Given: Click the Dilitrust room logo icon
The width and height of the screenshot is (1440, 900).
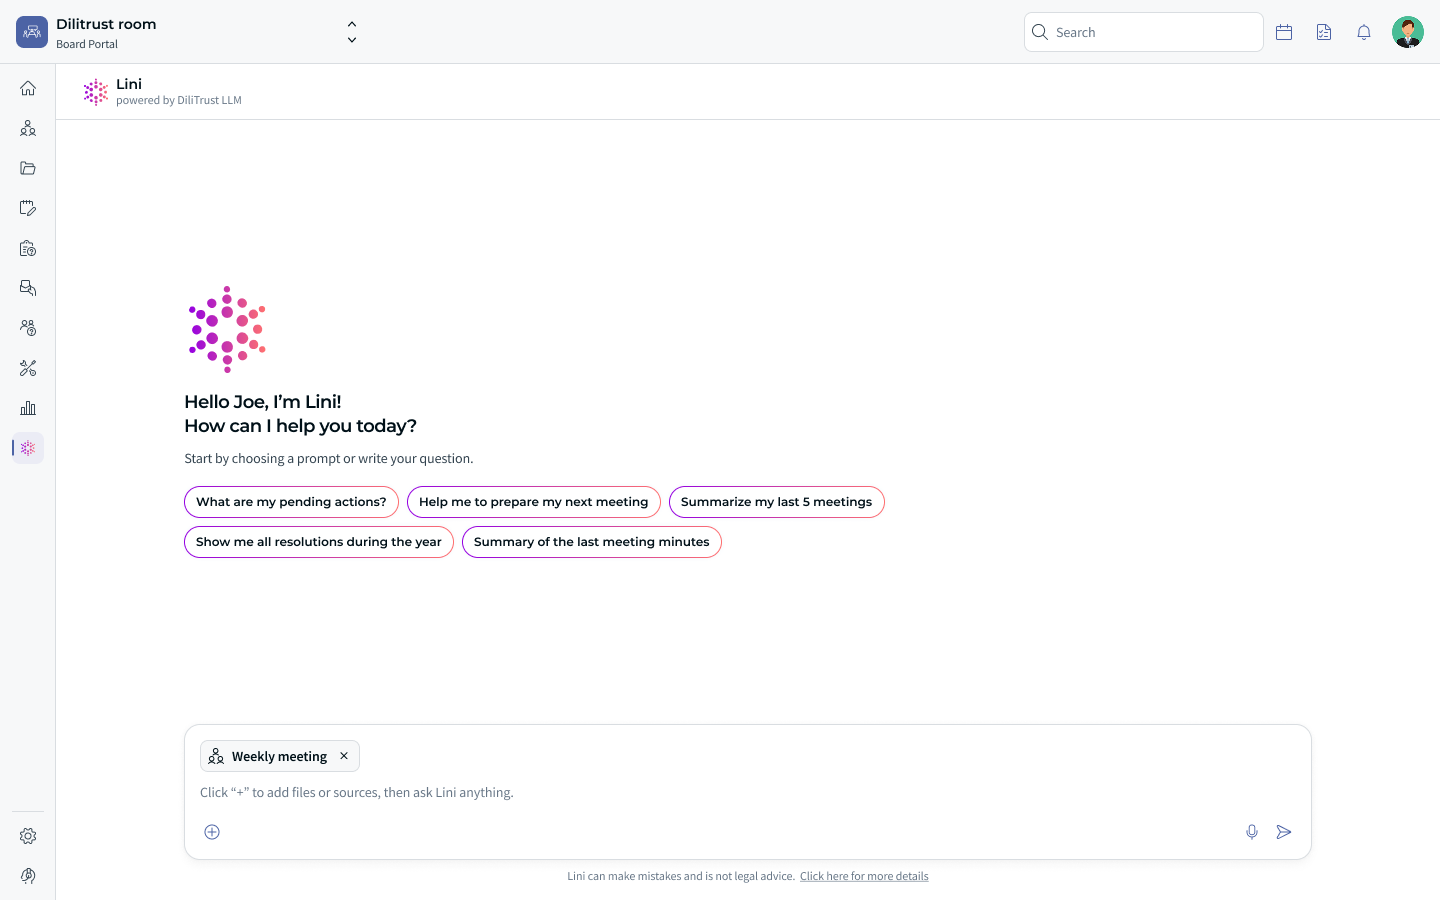Looking at the screenshot, I should pyautogui.click(x=32, y=32).
